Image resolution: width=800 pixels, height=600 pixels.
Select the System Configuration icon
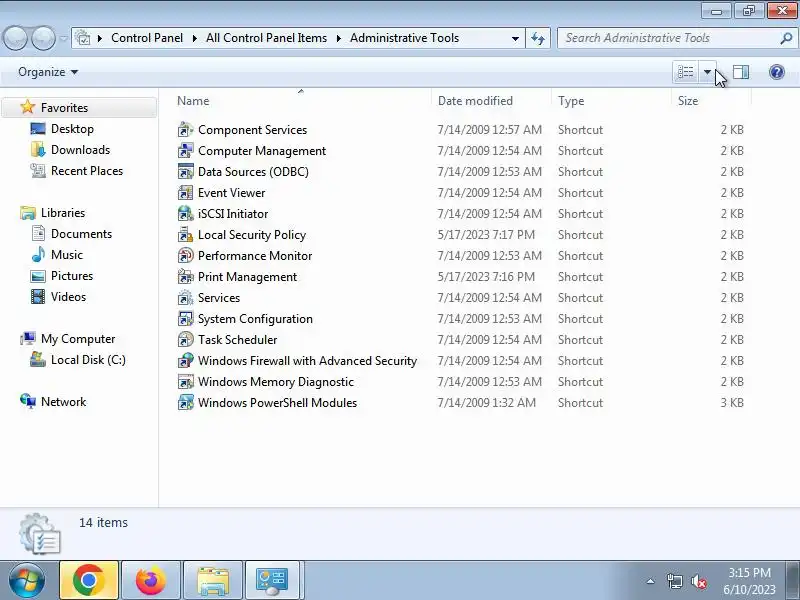tap(185, 318)
